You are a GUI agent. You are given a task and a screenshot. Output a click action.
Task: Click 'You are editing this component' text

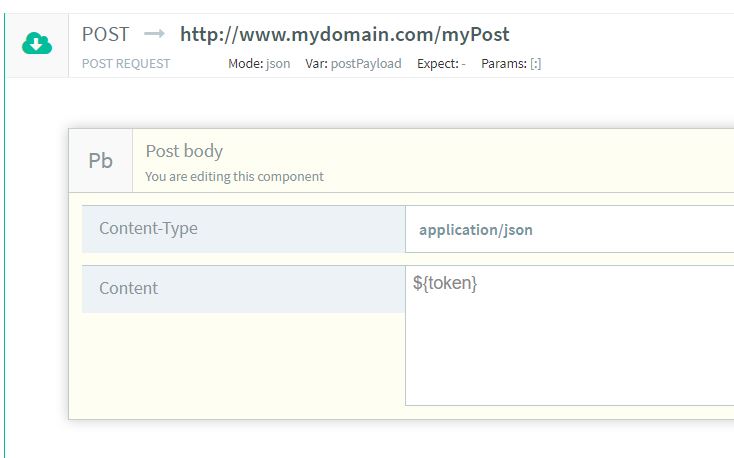point(234,176)
